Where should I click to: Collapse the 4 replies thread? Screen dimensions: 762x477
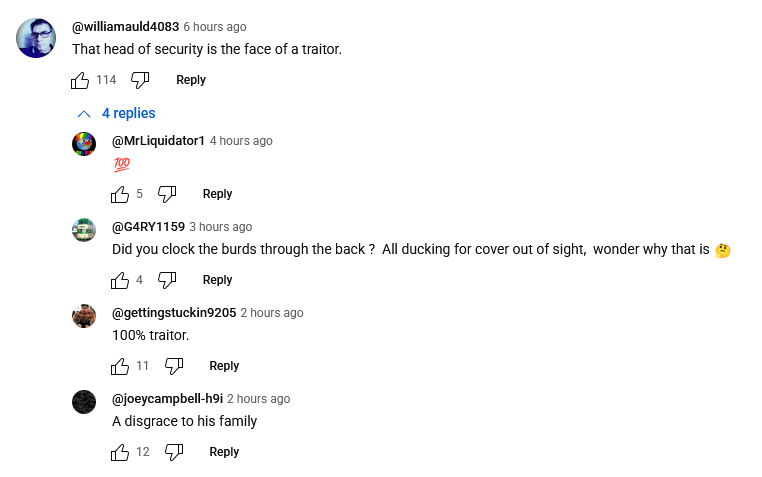[115, 113]
